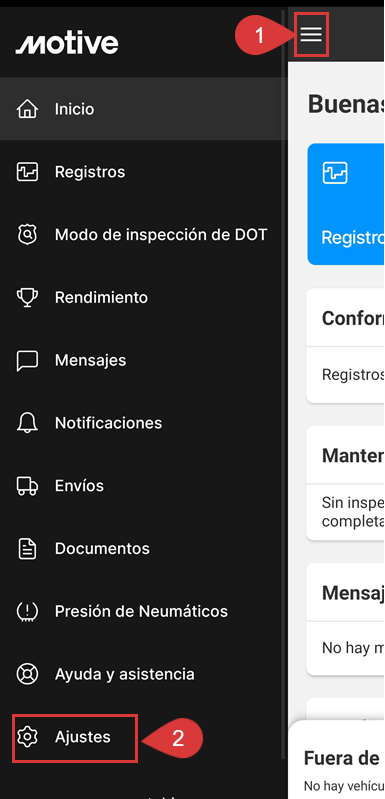Click the Registros log graph icon

point(28,172)
